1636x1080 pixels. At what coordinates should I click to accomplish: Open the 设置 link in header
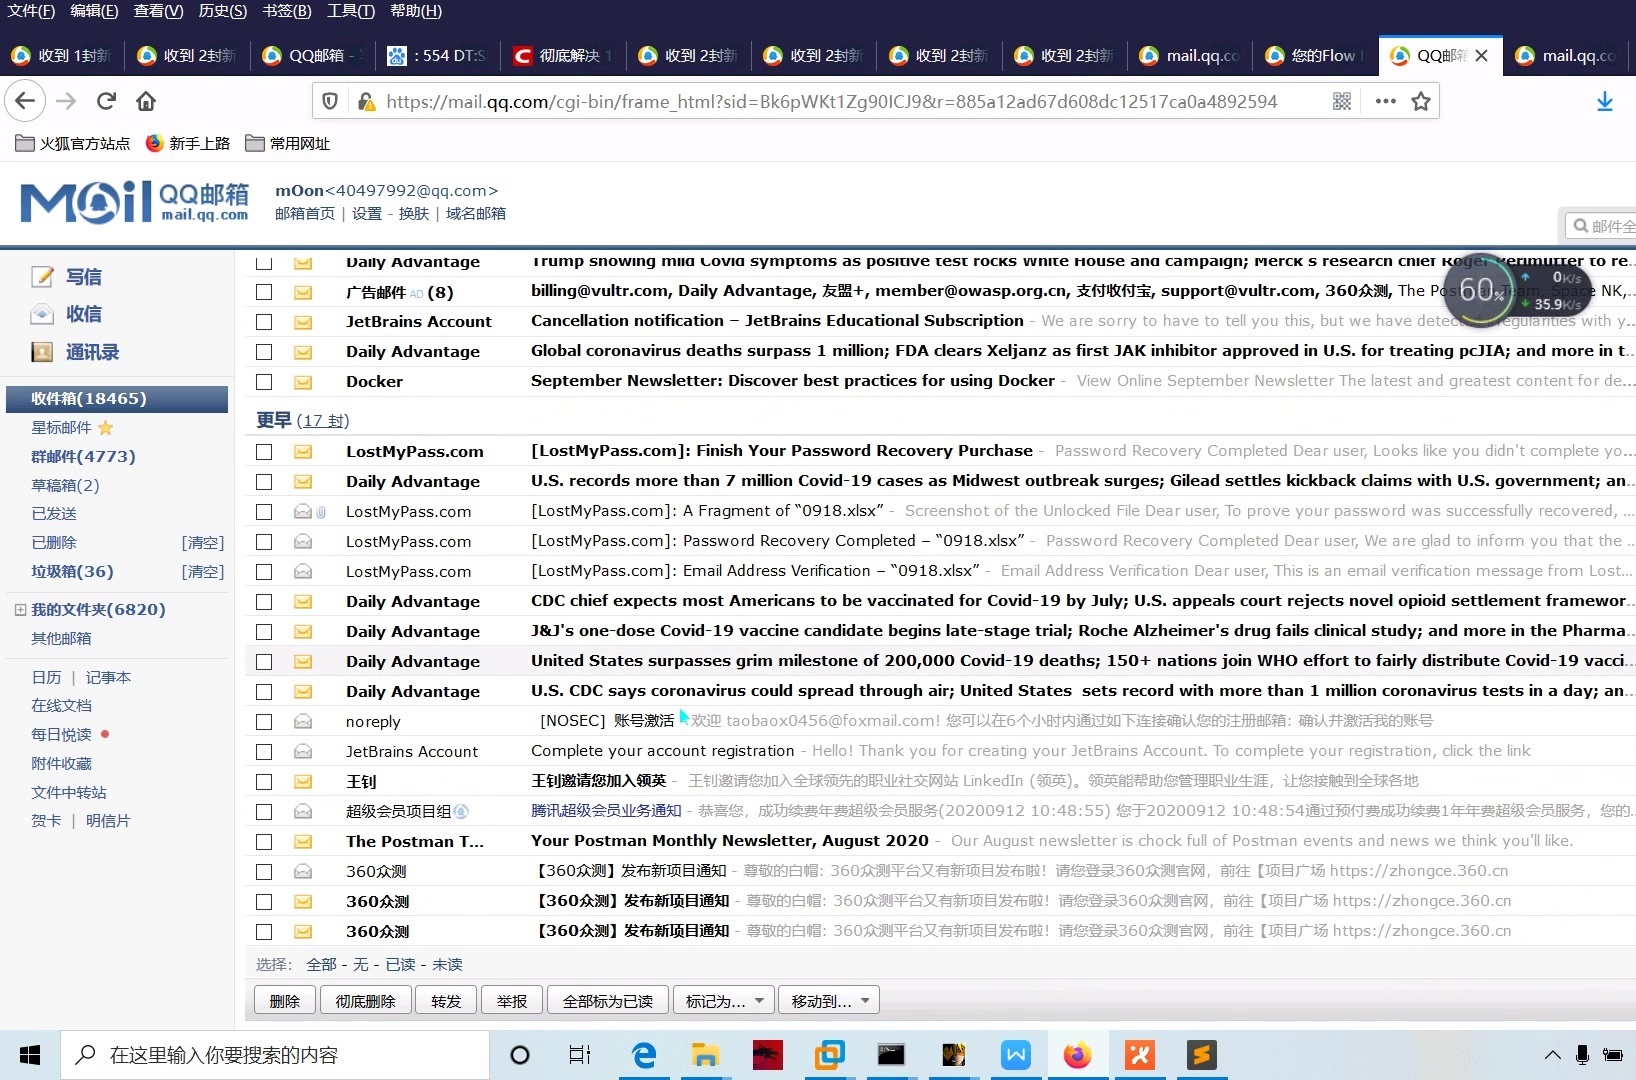tap(367, 214)
